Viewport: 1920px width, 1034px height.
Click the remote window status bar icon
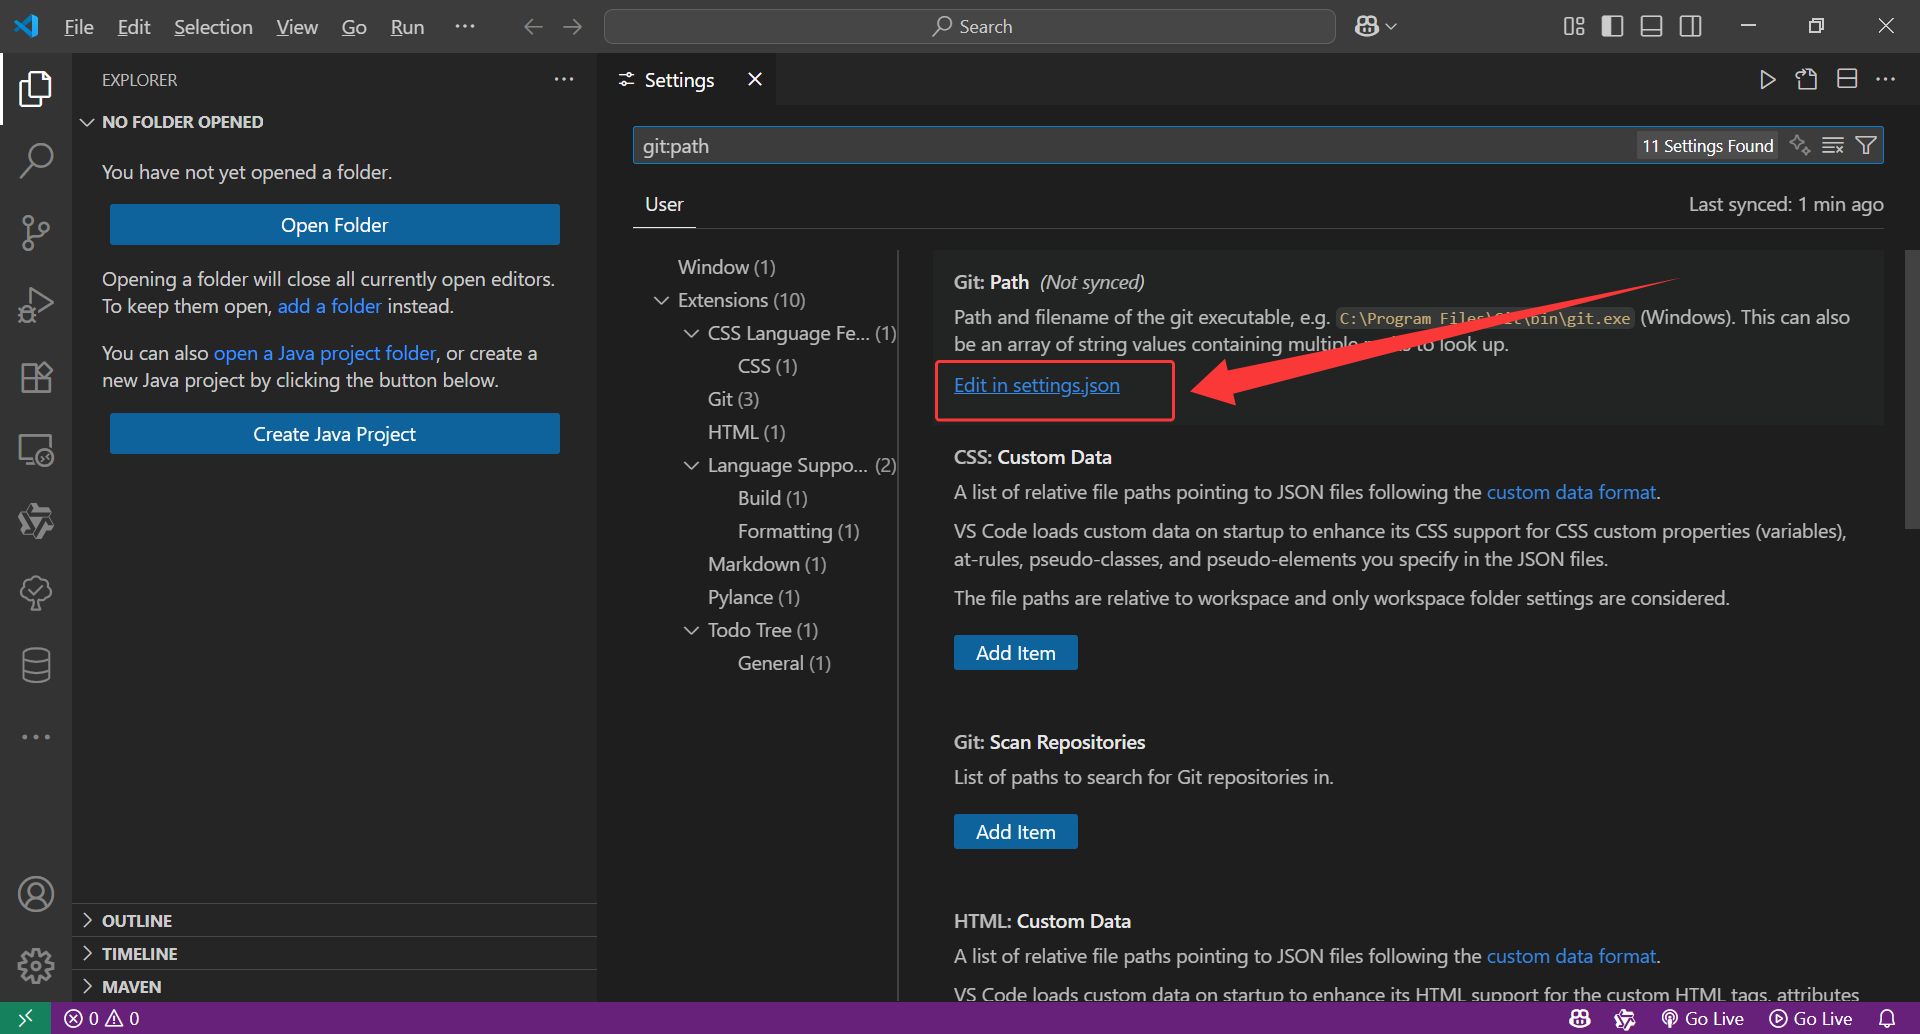click(26, 1018)
